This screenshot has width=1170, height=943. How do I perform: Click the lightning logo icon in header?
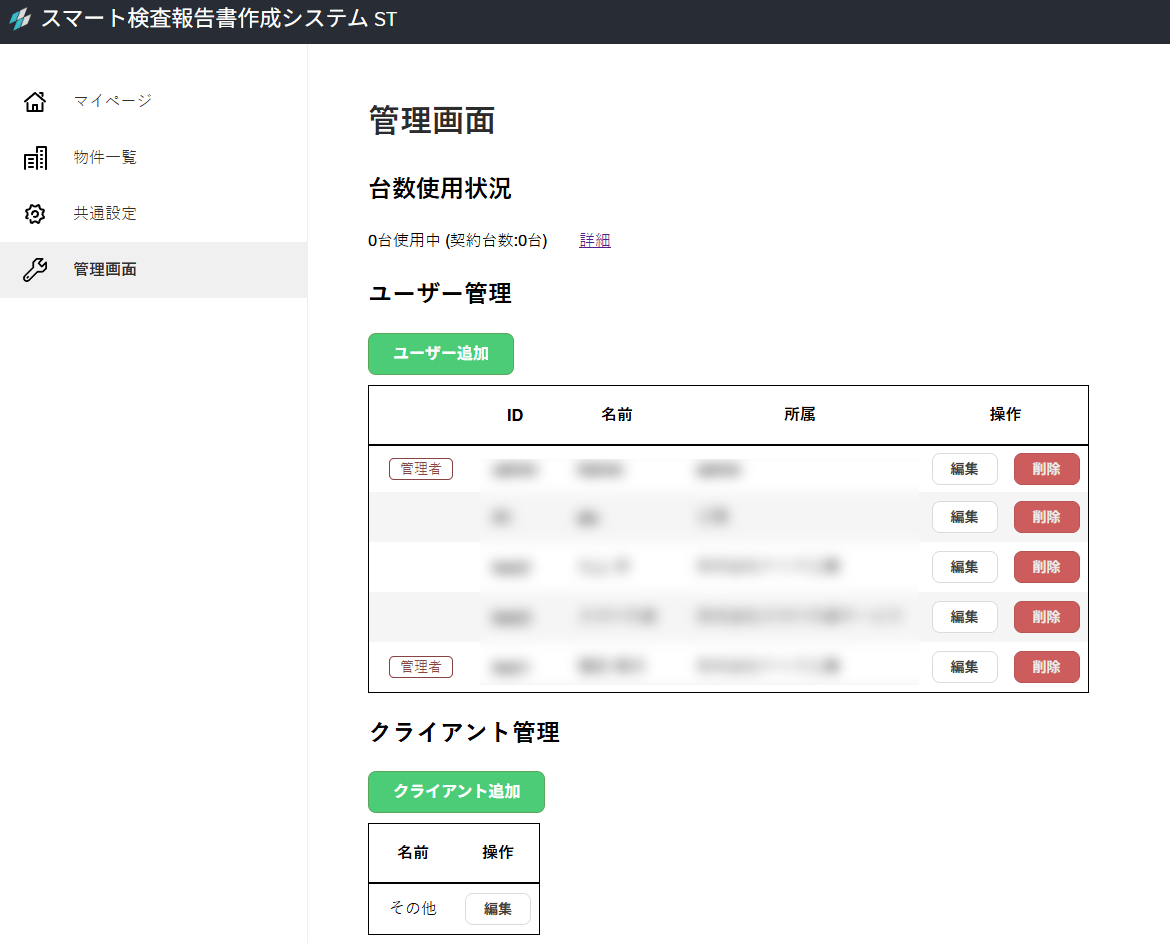[20, 20]
